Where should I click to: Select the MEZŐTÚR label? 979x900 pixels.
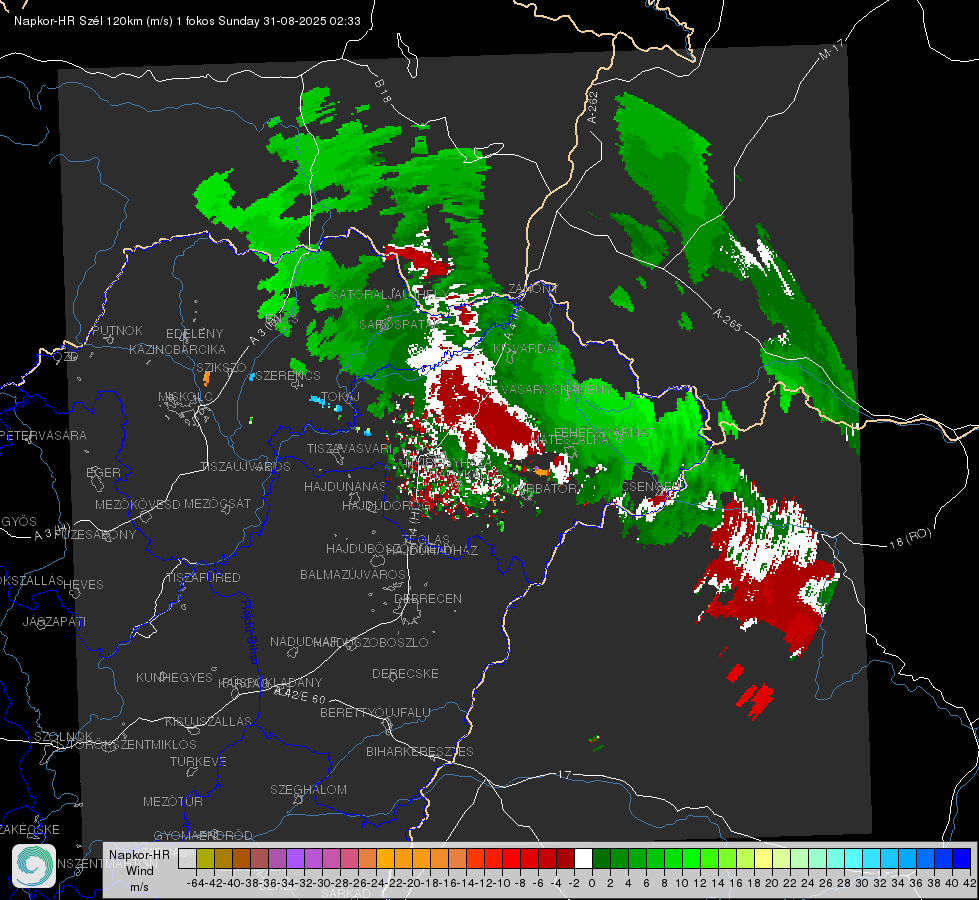pyautogui.click(x=173, y=801)
